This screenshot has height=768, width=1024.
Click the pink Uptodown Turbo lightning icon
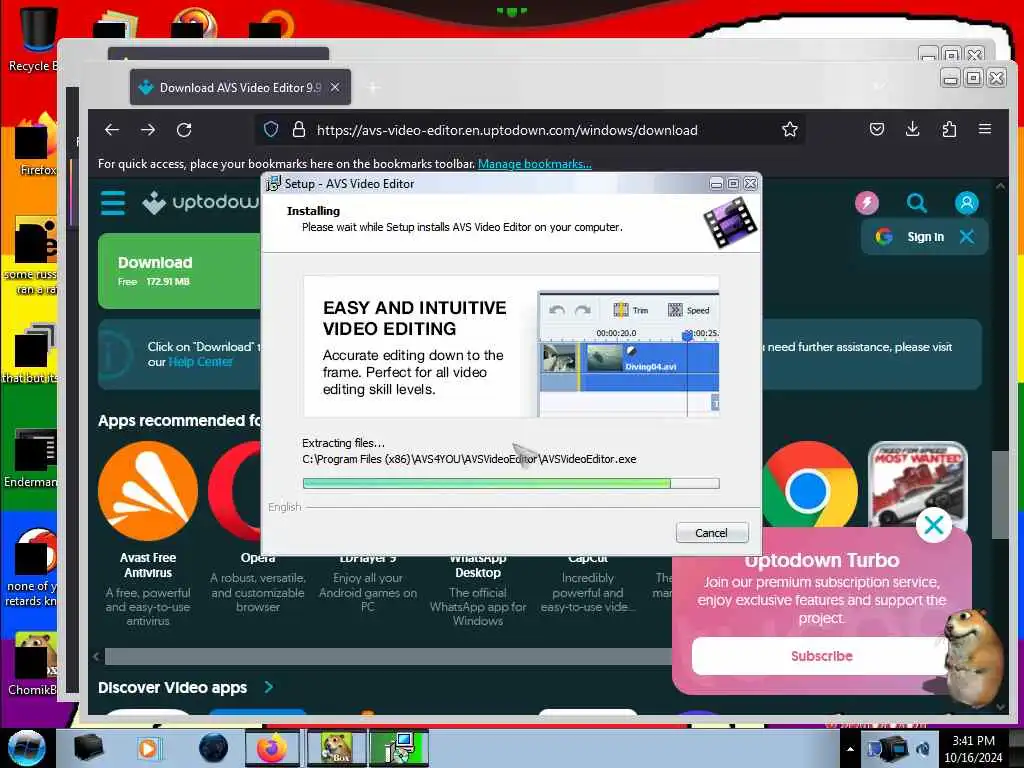[867, 203]
